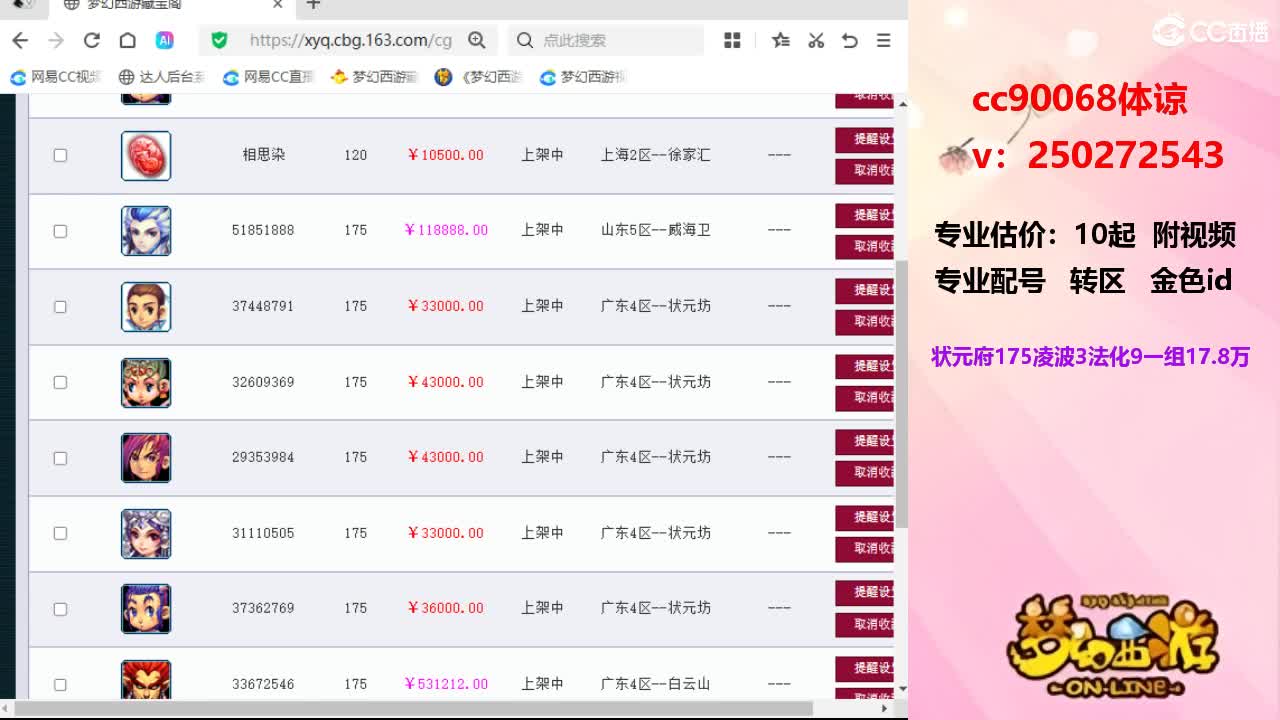Tick the checkbox for ID 37362769
The height and width of the screenshot is (720, 1280).
point(60,608)
